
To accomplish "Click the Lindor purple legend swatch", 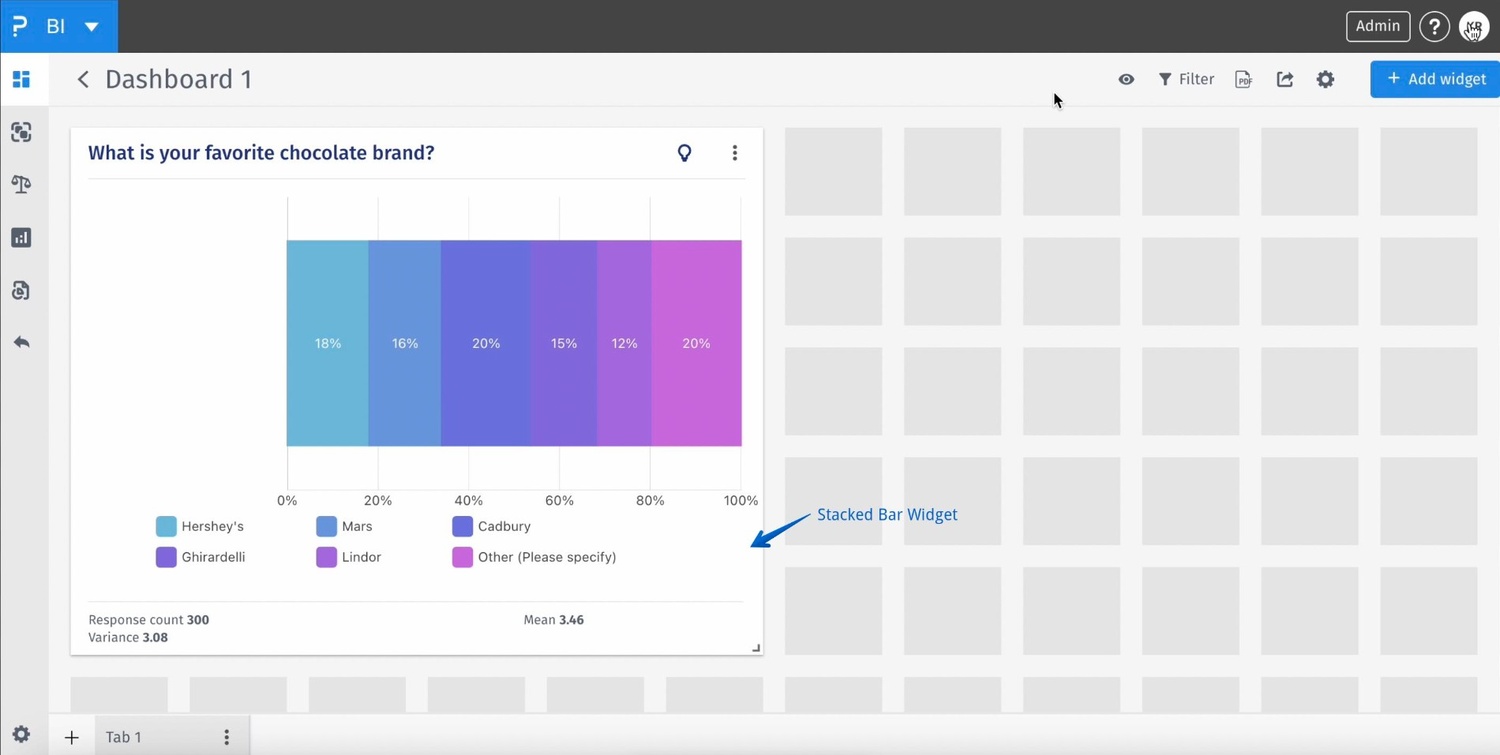I will pos(326,558).
